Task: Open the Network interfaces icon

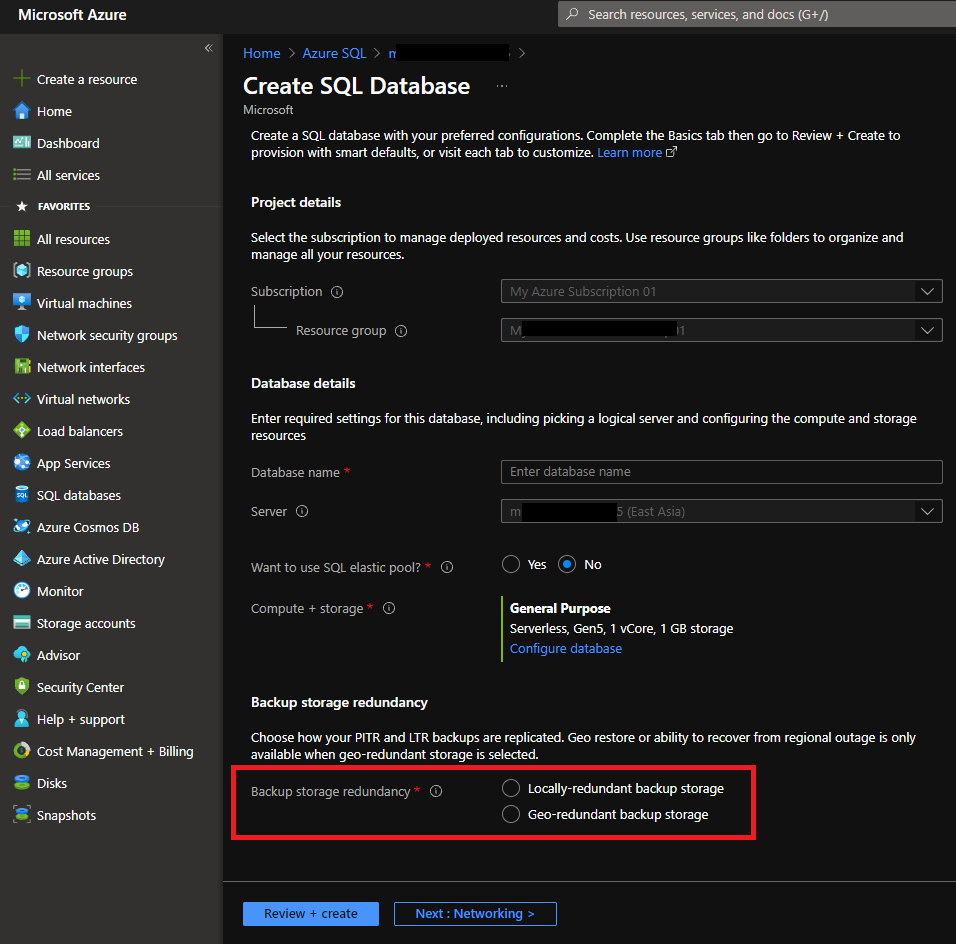Action: pyautogui.click(x=22, y=367)
